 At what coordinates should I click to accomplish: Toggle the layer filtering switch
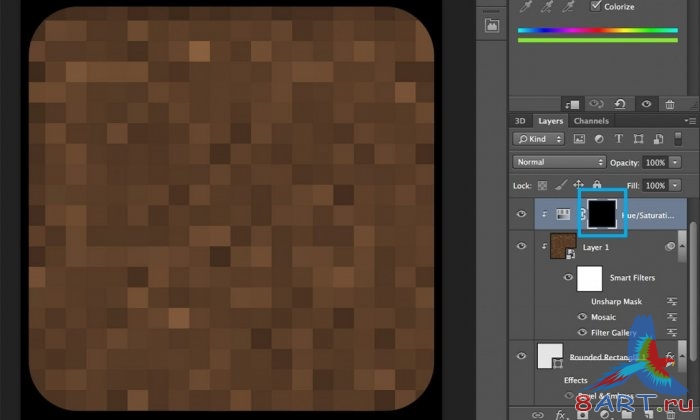tap(678, 138)
